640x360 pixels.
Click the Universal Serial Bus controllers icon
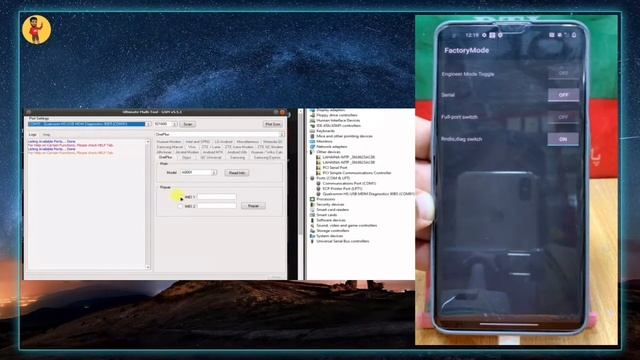click(312, 241)
